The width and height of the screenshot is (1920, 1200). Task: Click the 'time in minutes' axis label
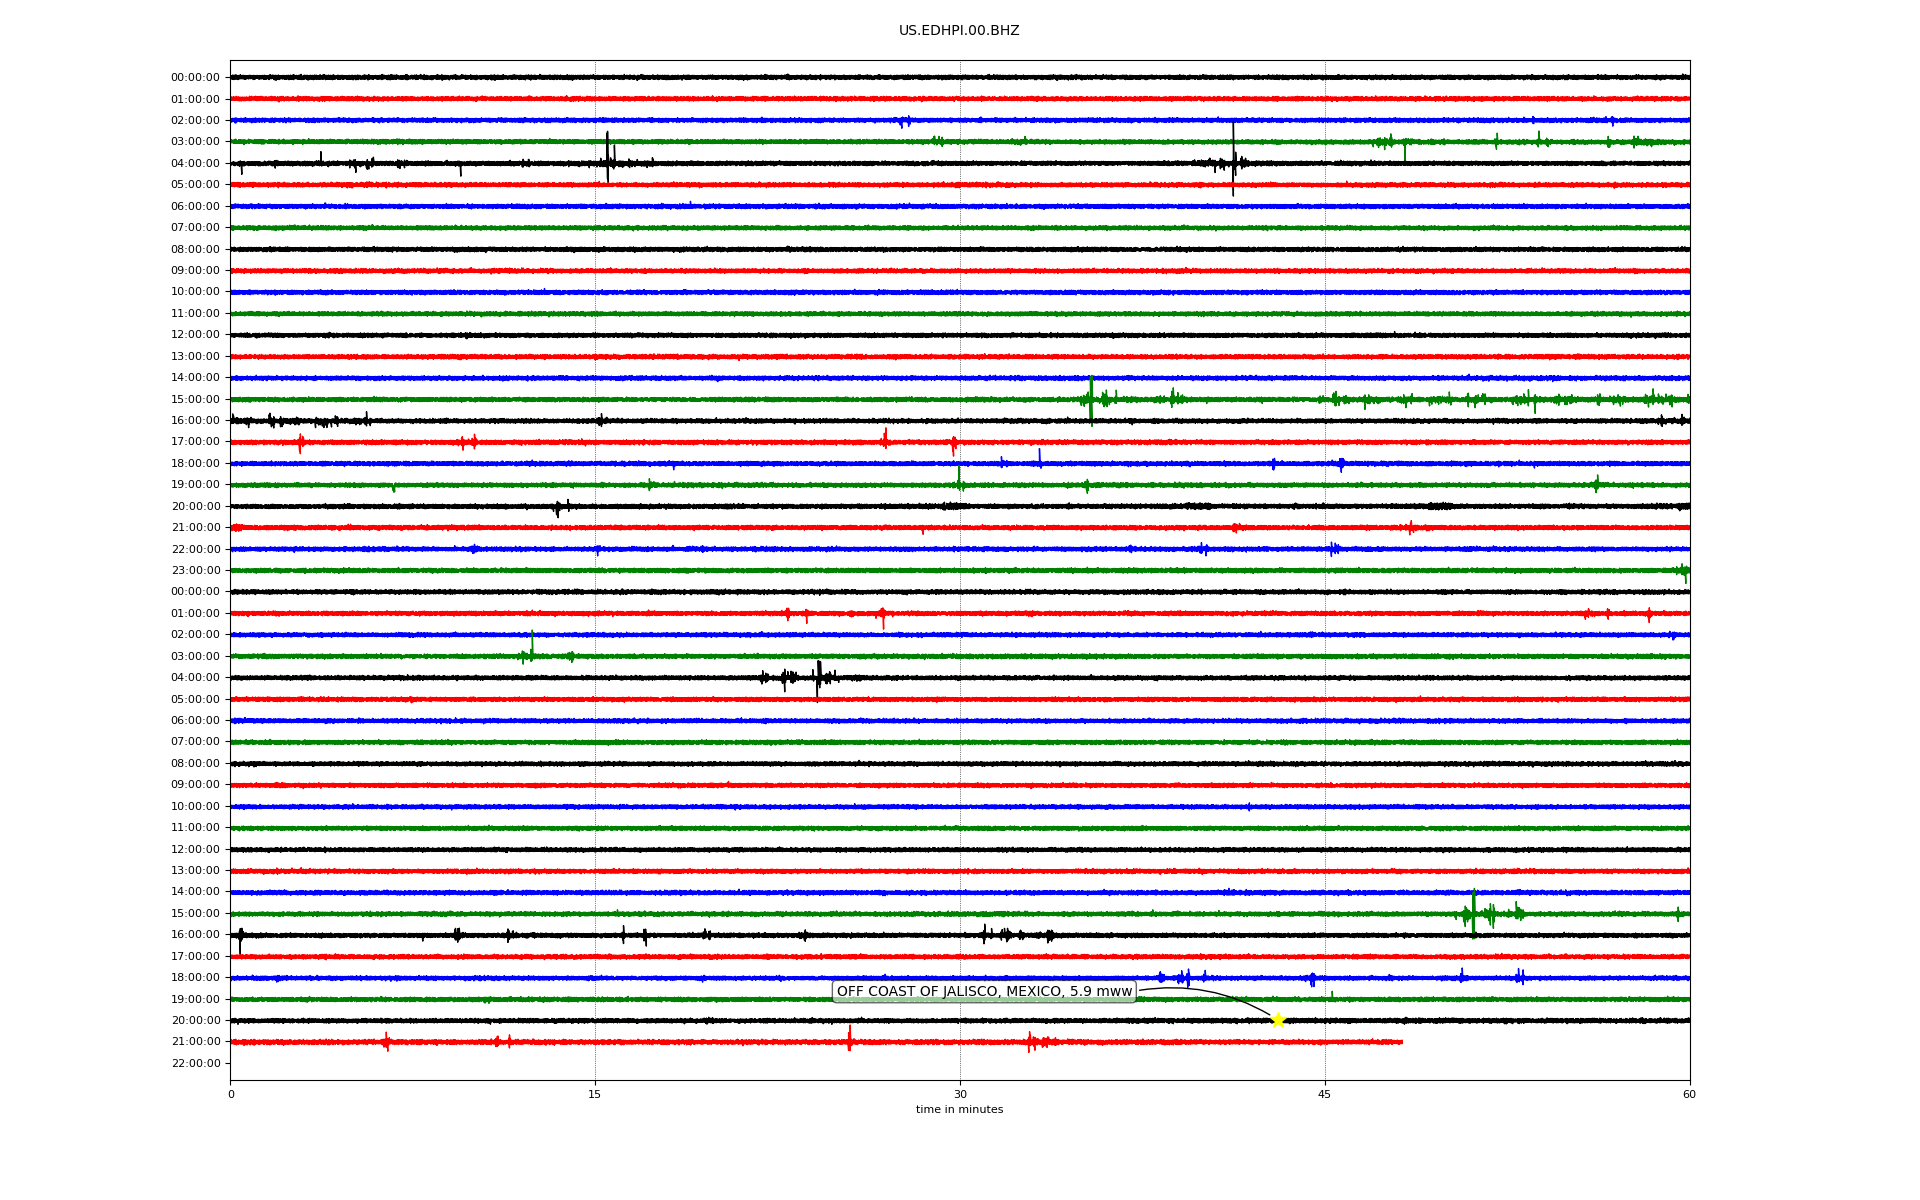click(x=958, y=1110)
